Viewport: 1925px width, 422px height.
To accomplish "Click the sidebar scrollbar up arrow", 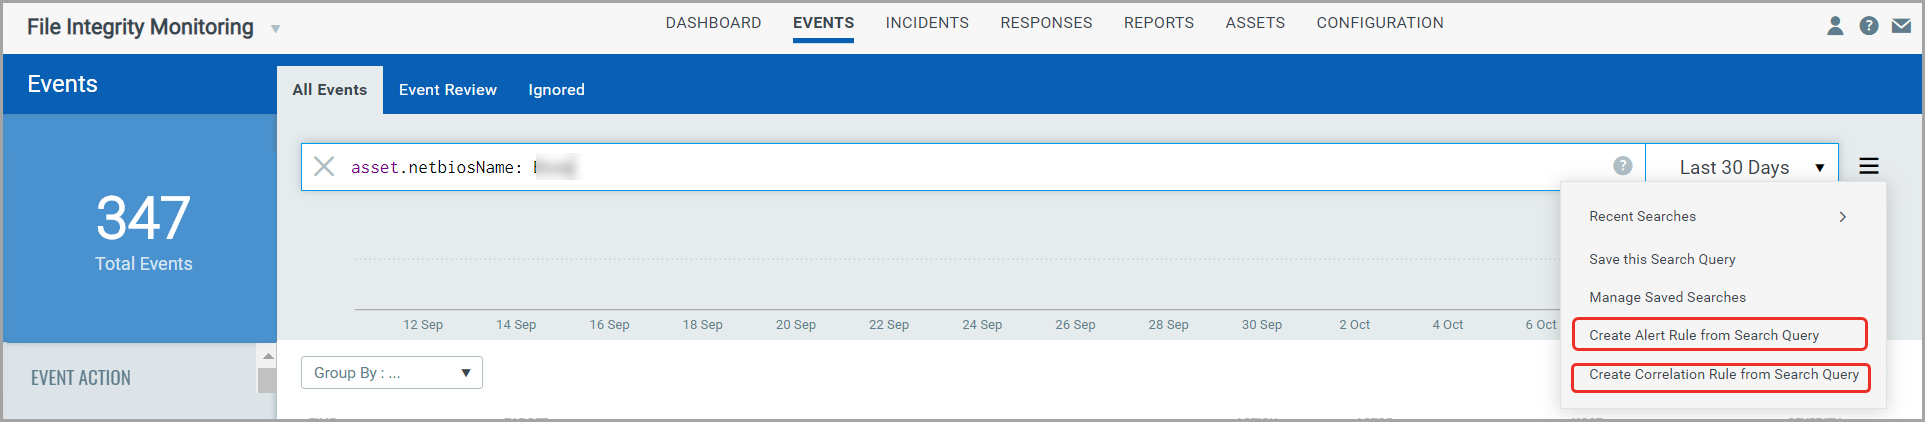I will click(267, 356).
